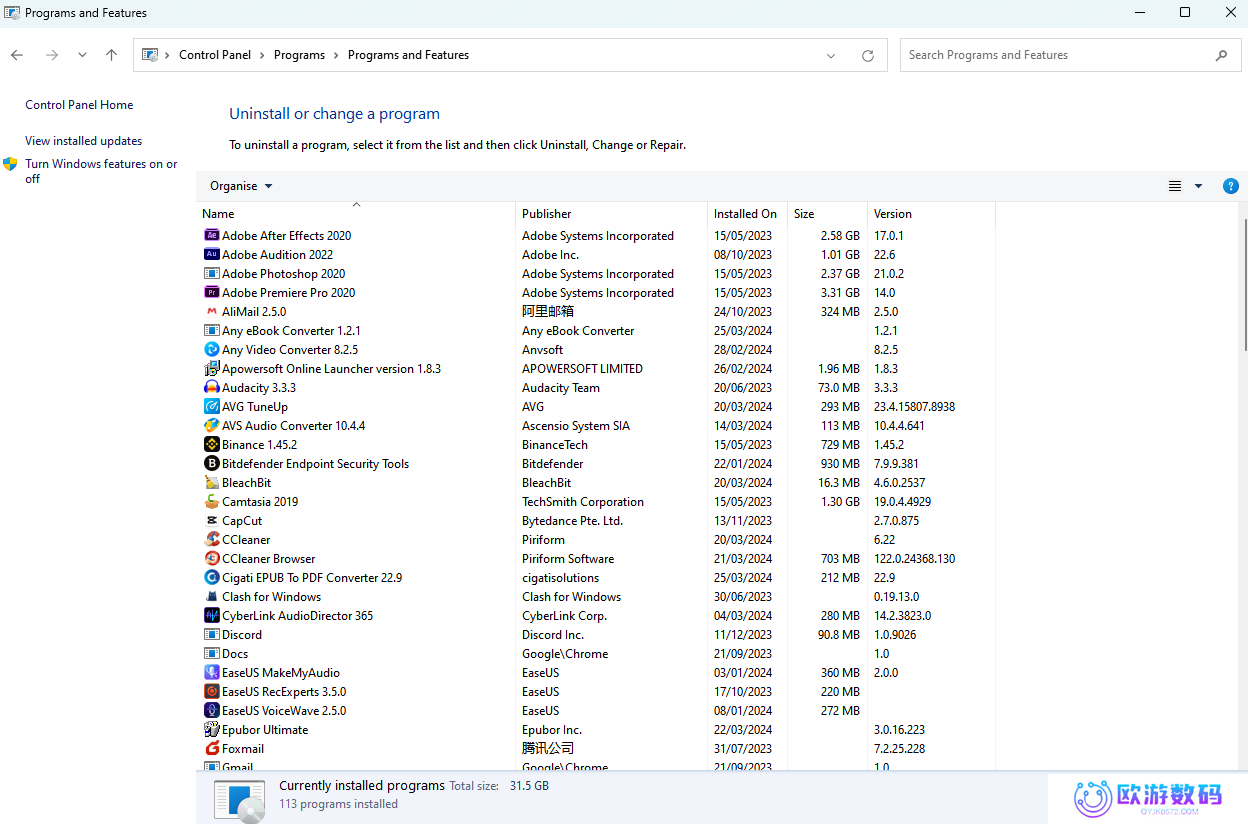Click the Bitdefender Endpoint Security icon
1248x824 pixels.
tap(211, 464)
